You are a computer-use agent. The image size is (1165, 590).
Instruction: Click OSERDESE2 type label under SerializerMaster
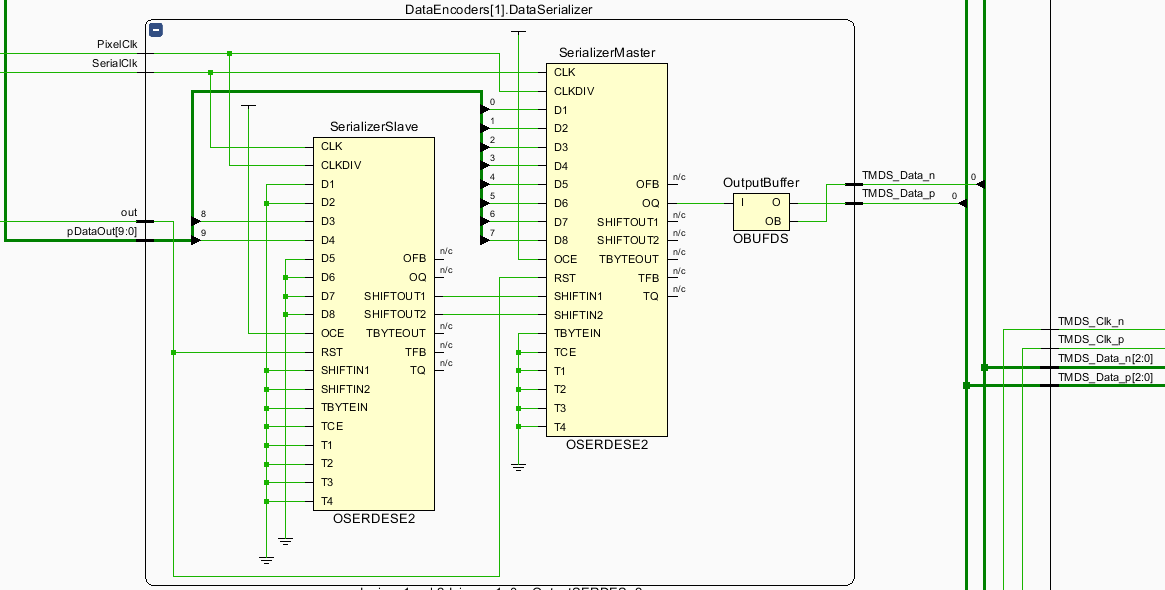[607, 444]
